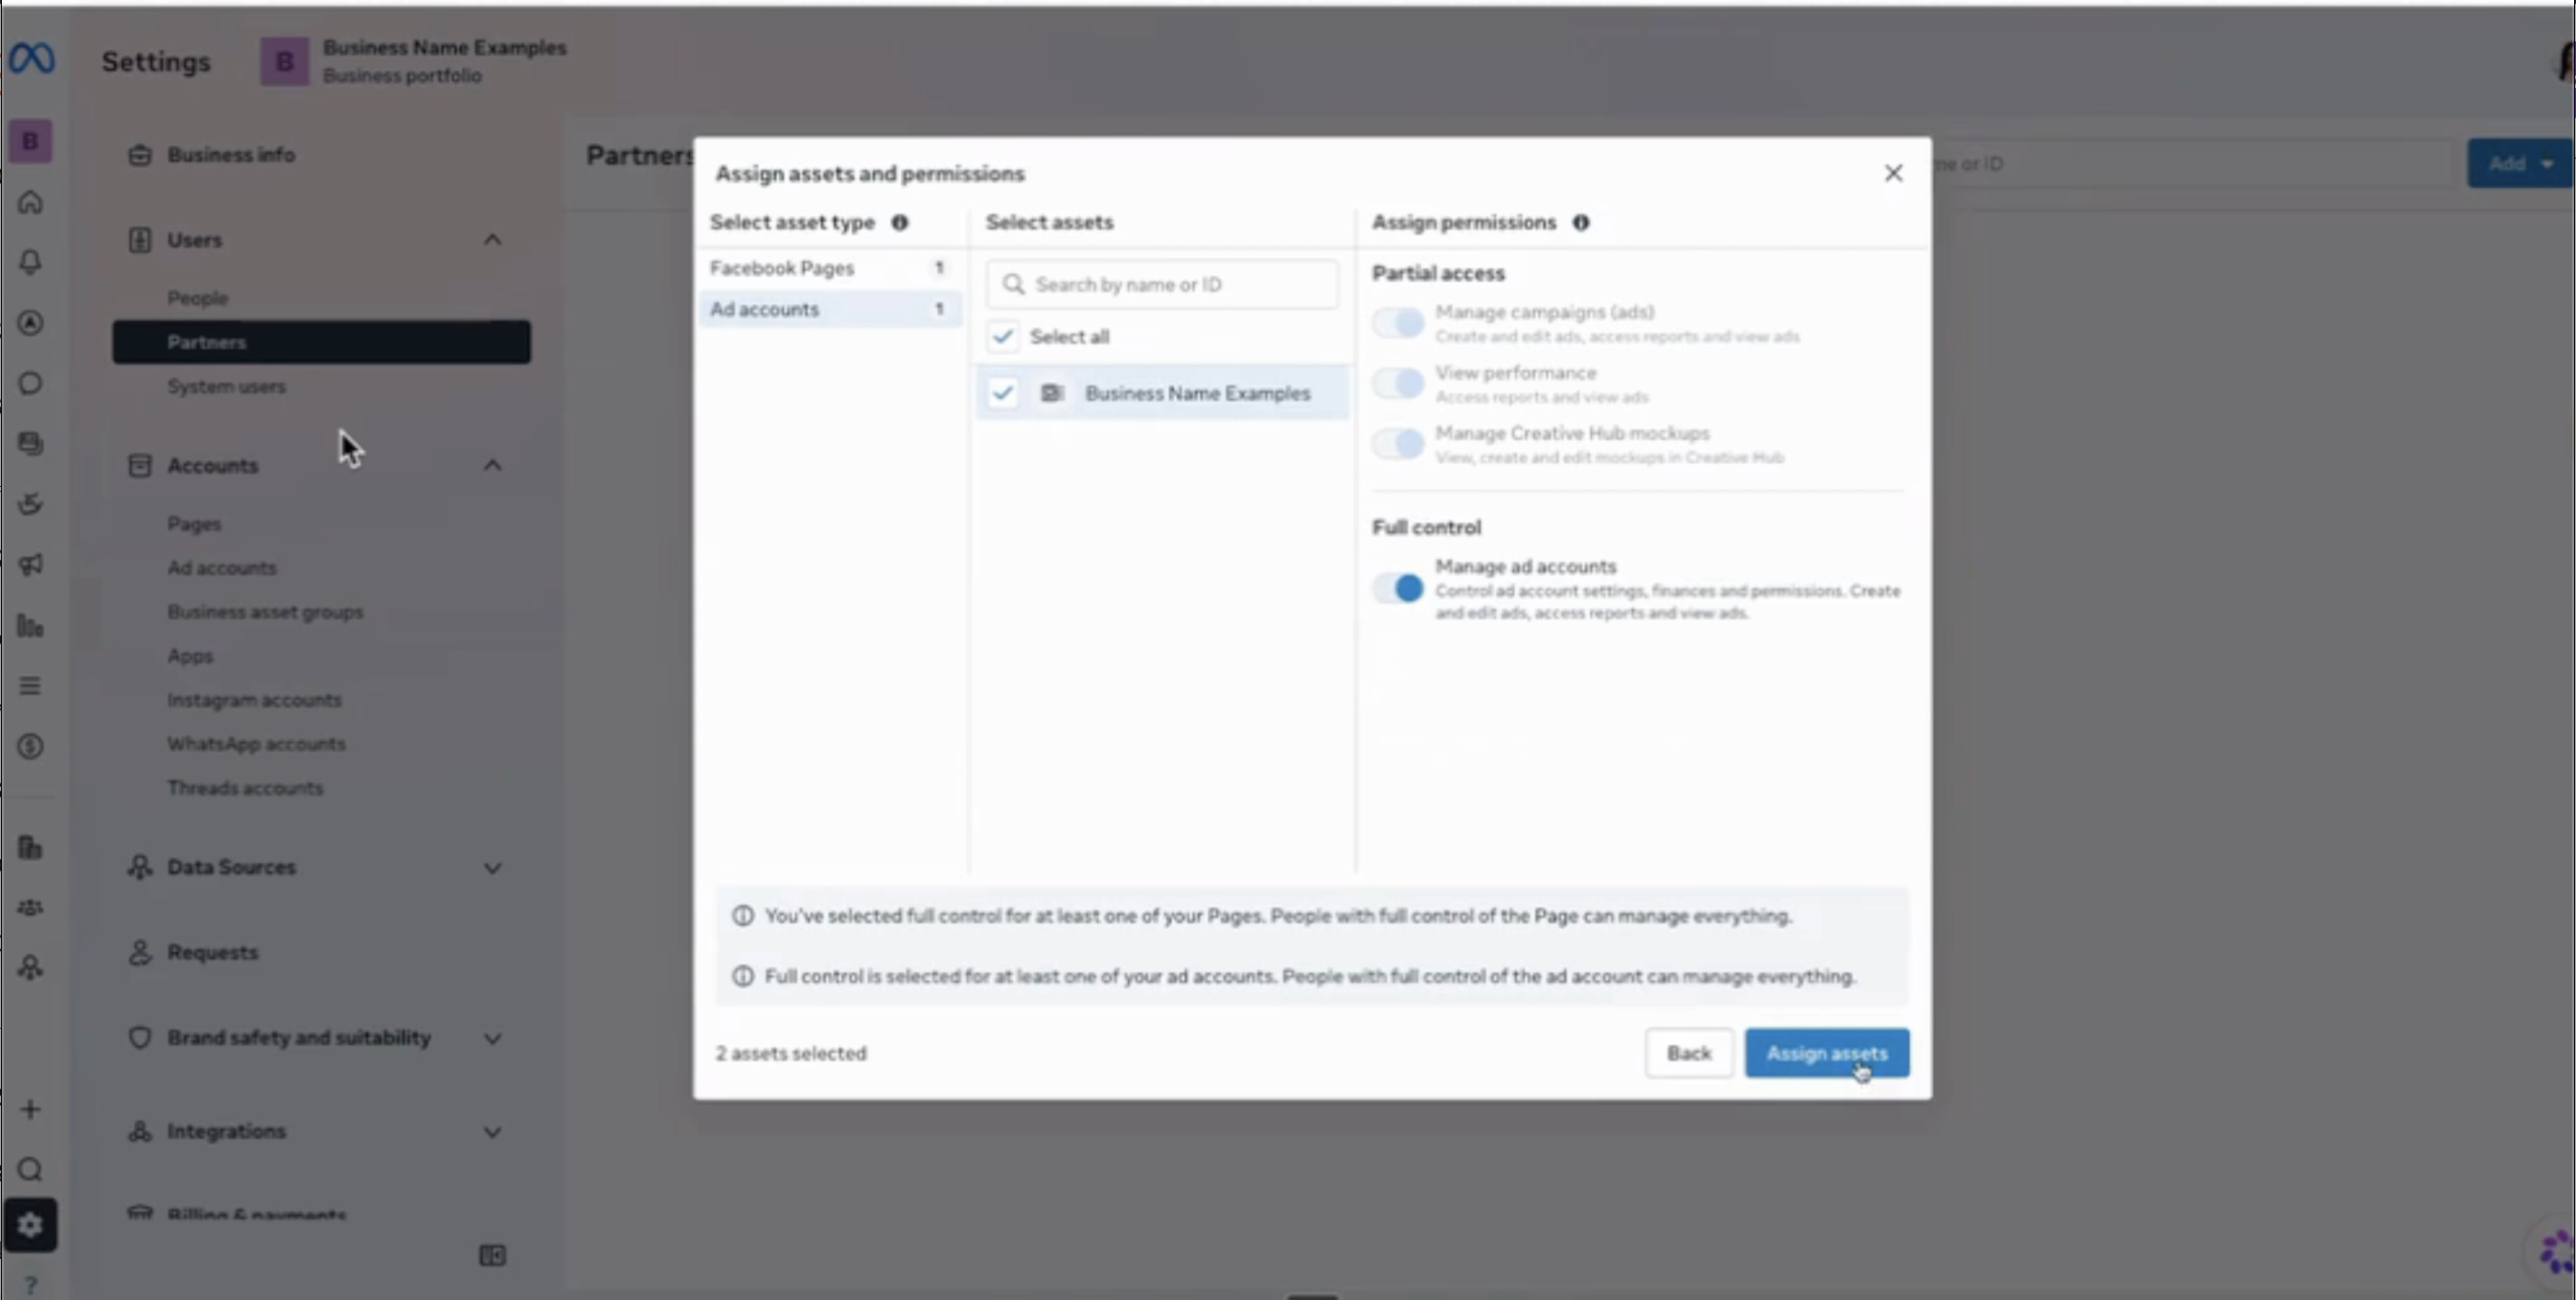Image resolution: width=2576 pixels, height=1300 pixels.
Task: Close the Assign assets dialog
Action: [x=1893, y=173]
